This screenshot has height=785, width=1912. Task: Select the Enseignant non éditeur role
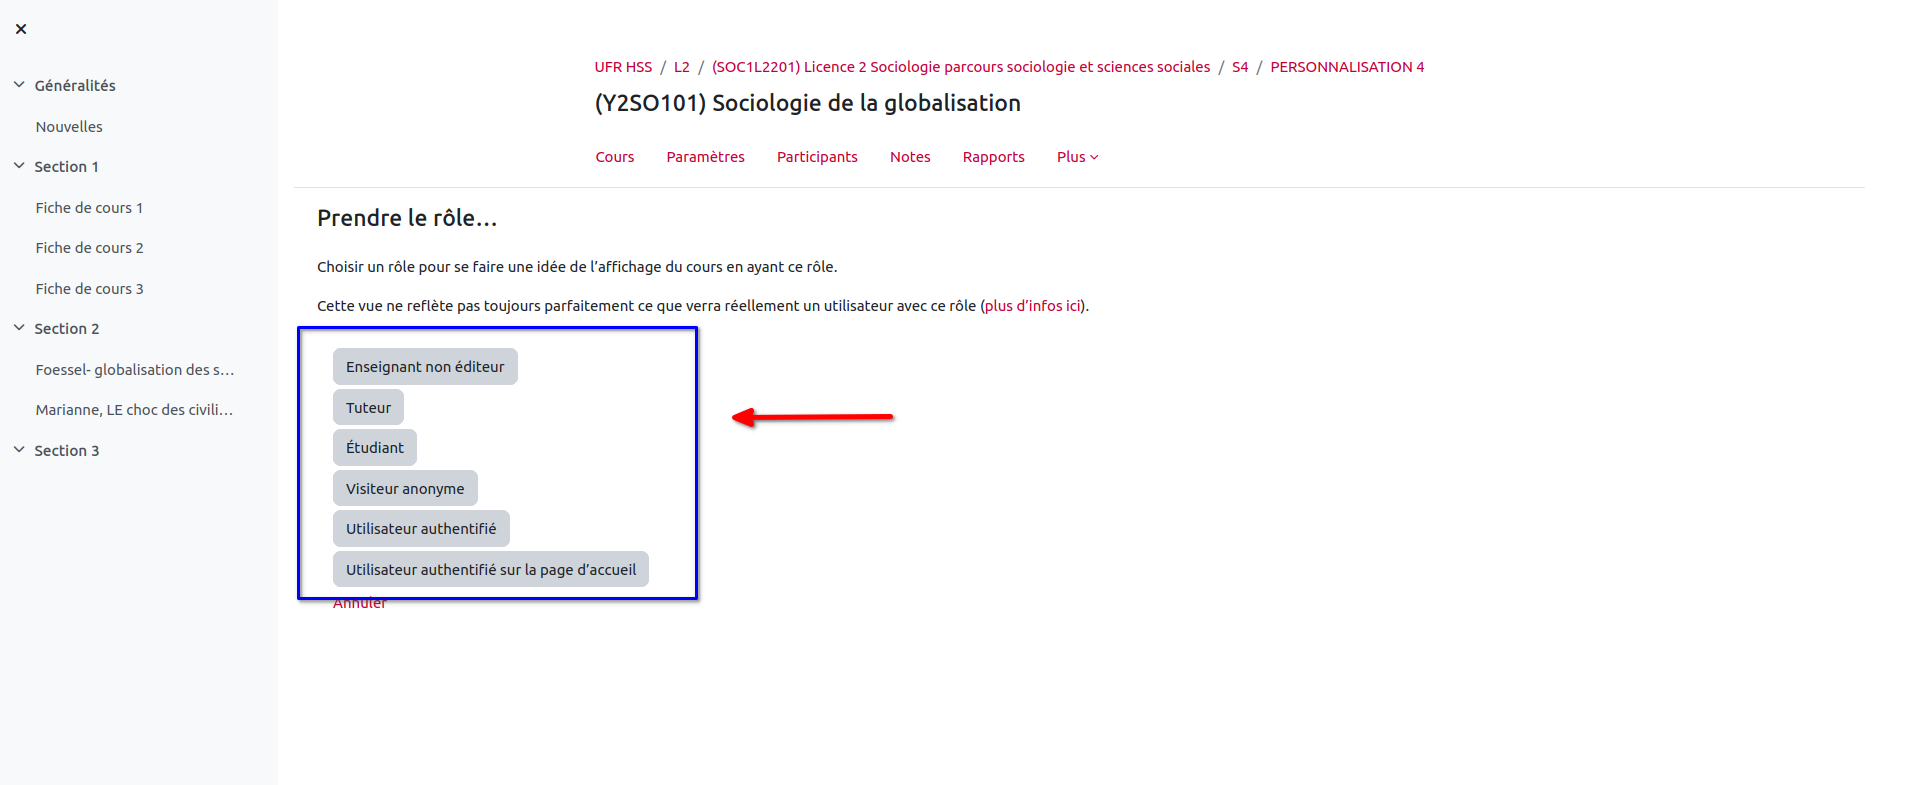[425, 367]
